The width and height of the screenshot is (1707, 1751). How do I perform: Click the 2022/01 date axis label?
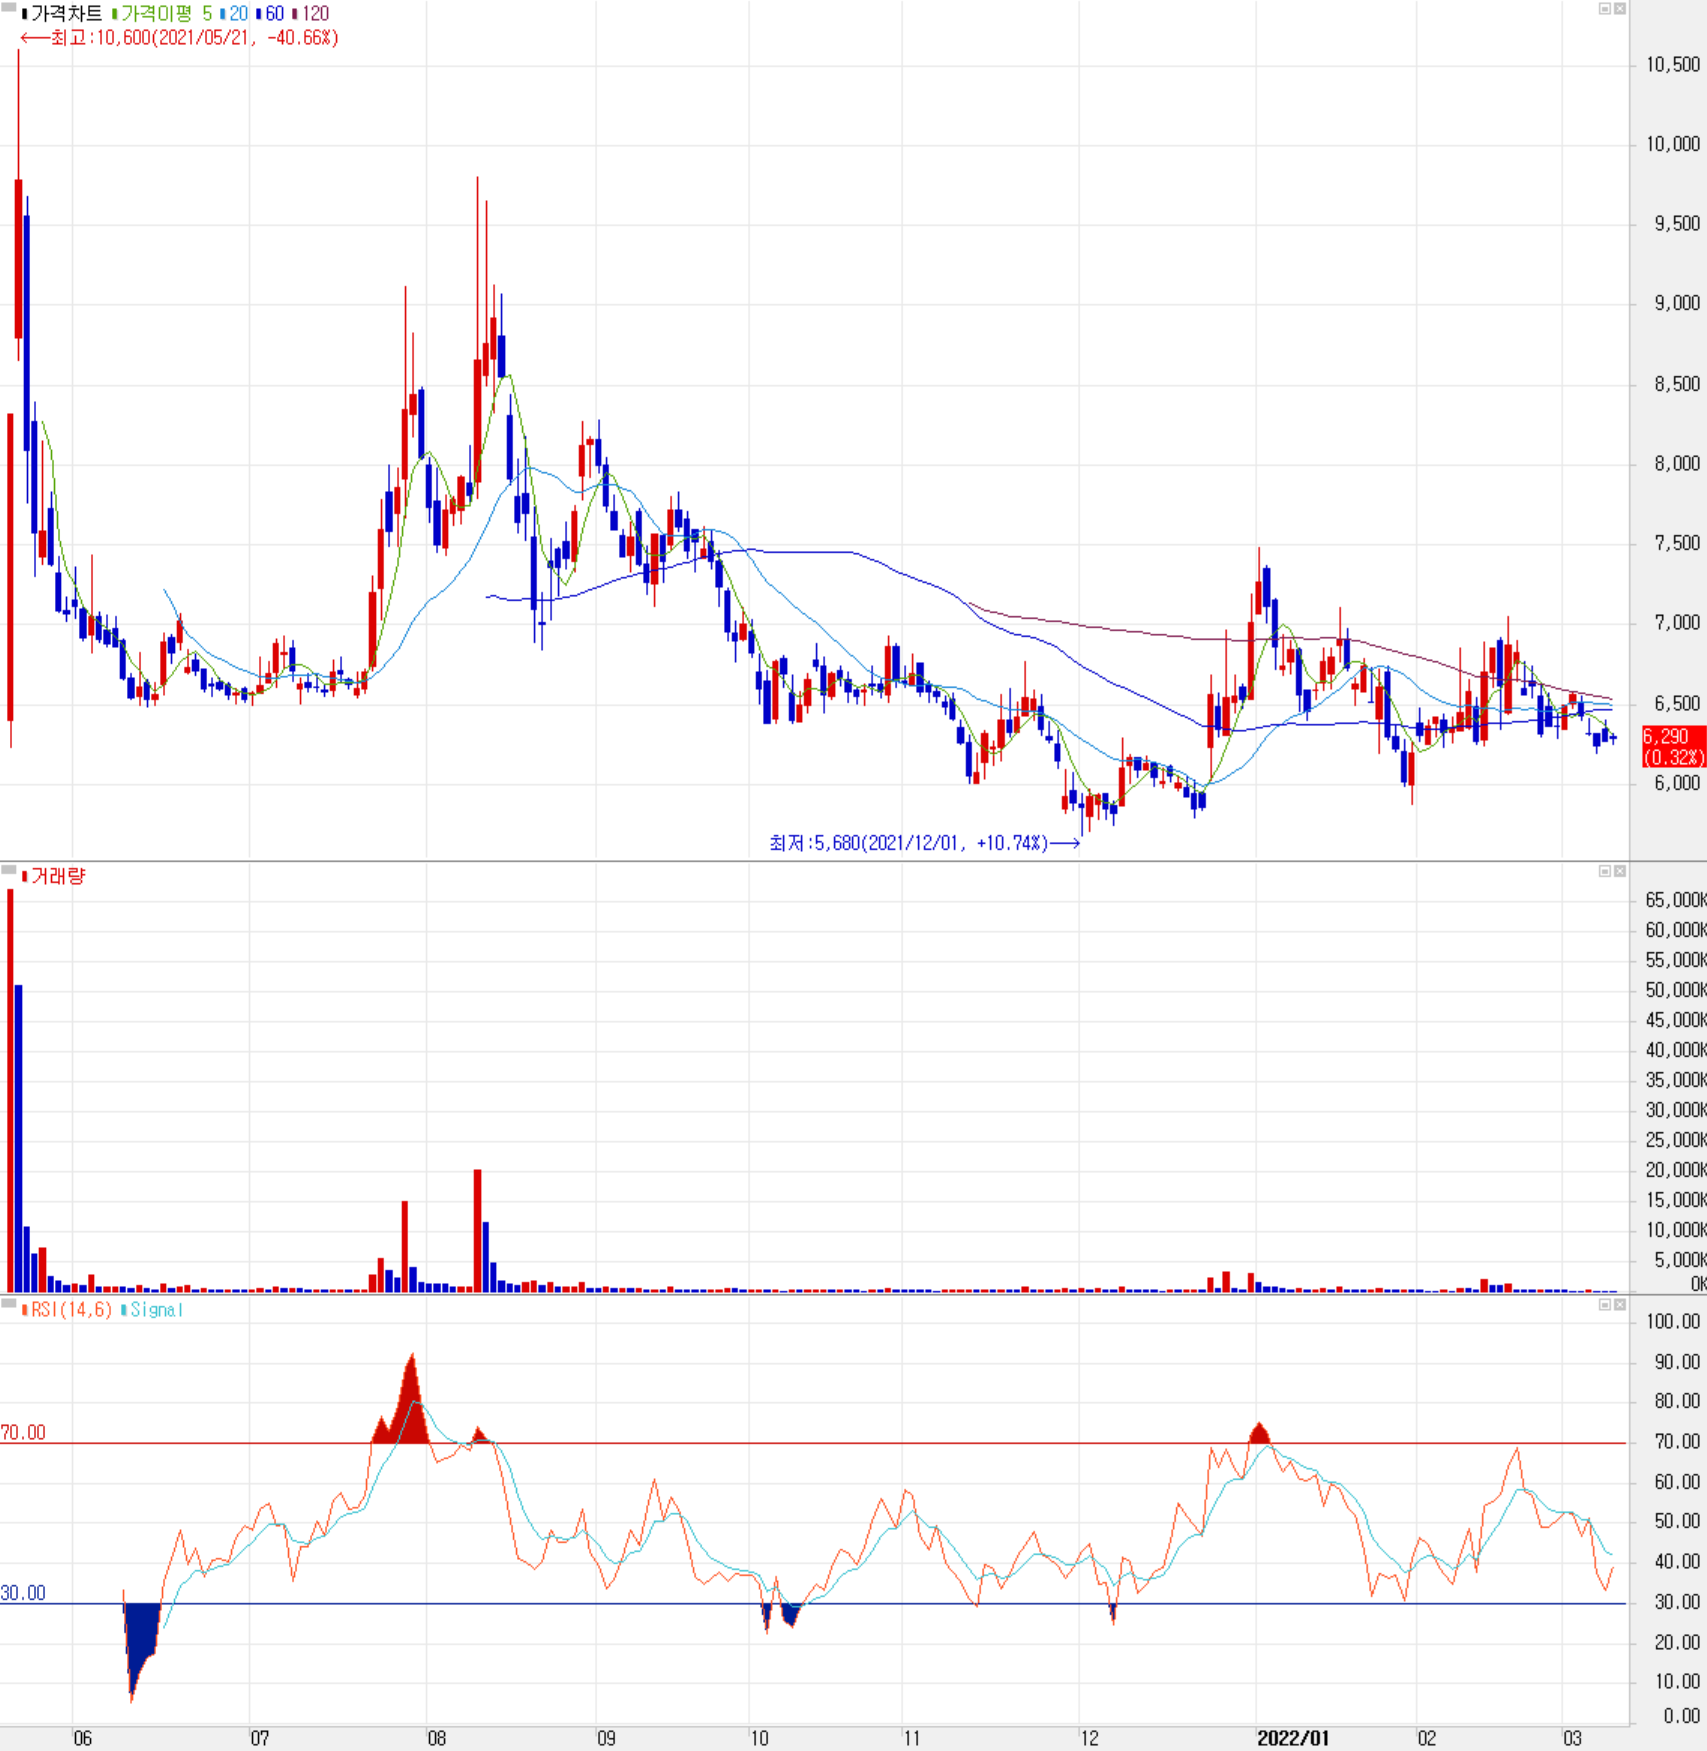click(1293, 1738)
